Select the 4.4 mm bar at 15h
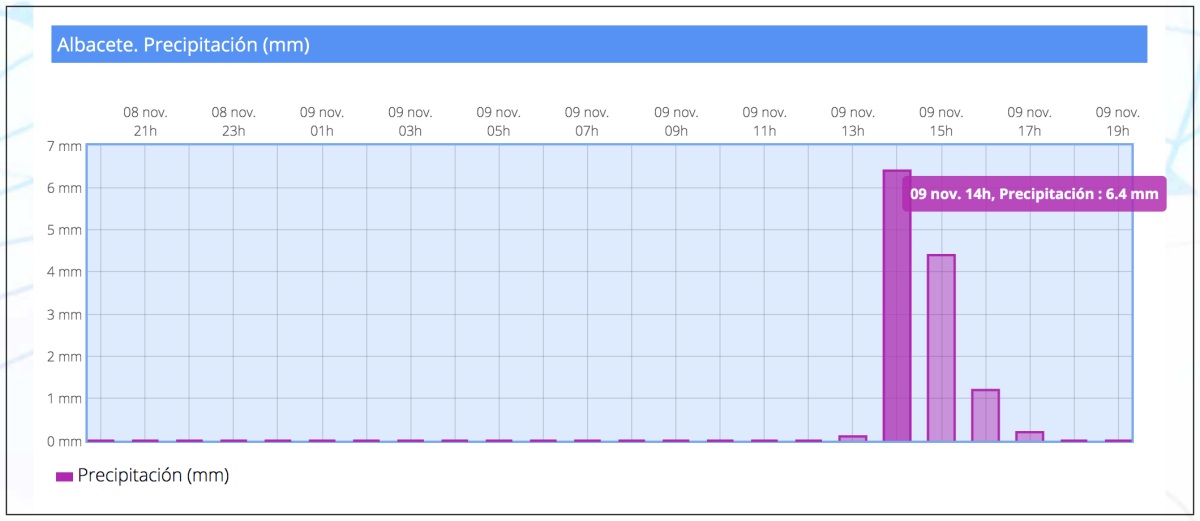The height and width of the screenshot is (521, 1200). 941,348
